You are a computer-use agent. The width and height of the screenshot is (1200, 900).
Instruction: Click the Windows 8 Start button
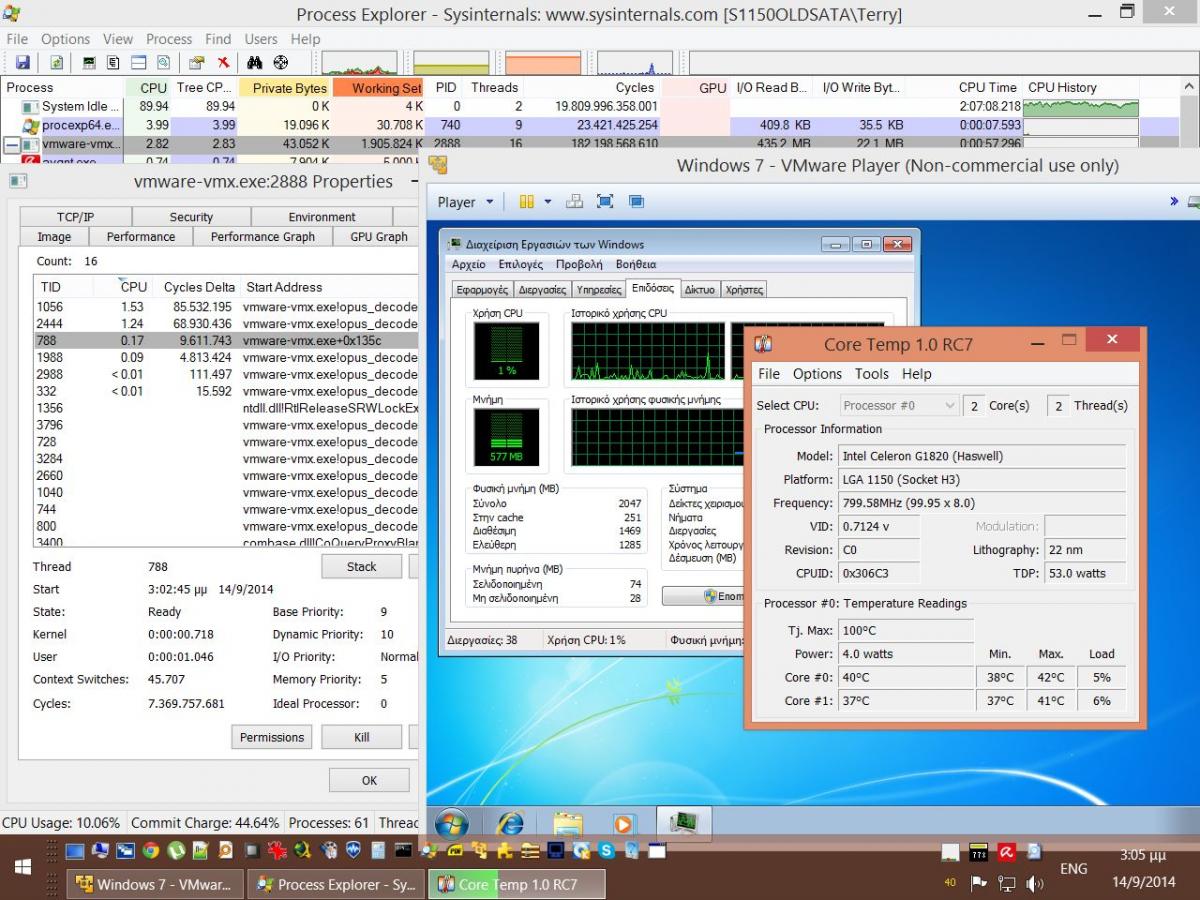22,867
